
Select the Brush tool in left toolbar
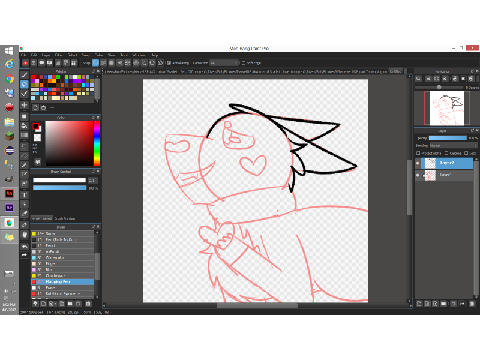point(24,75)
